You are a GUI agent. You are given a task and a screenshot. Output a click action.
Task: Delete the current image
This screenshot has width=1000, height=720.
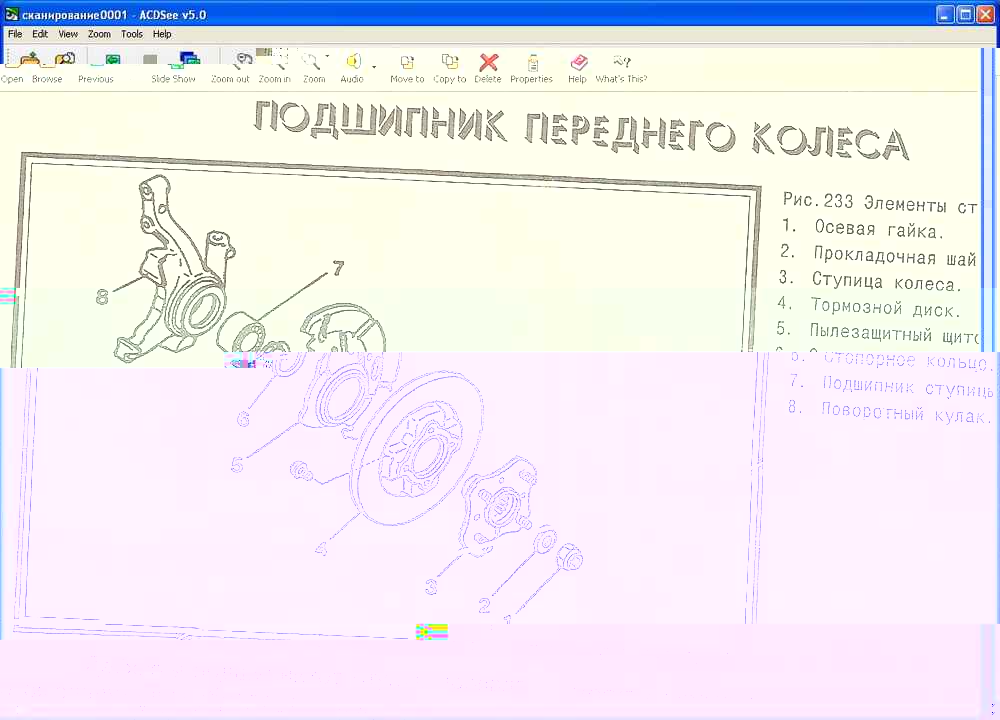(x=488, y=67)
